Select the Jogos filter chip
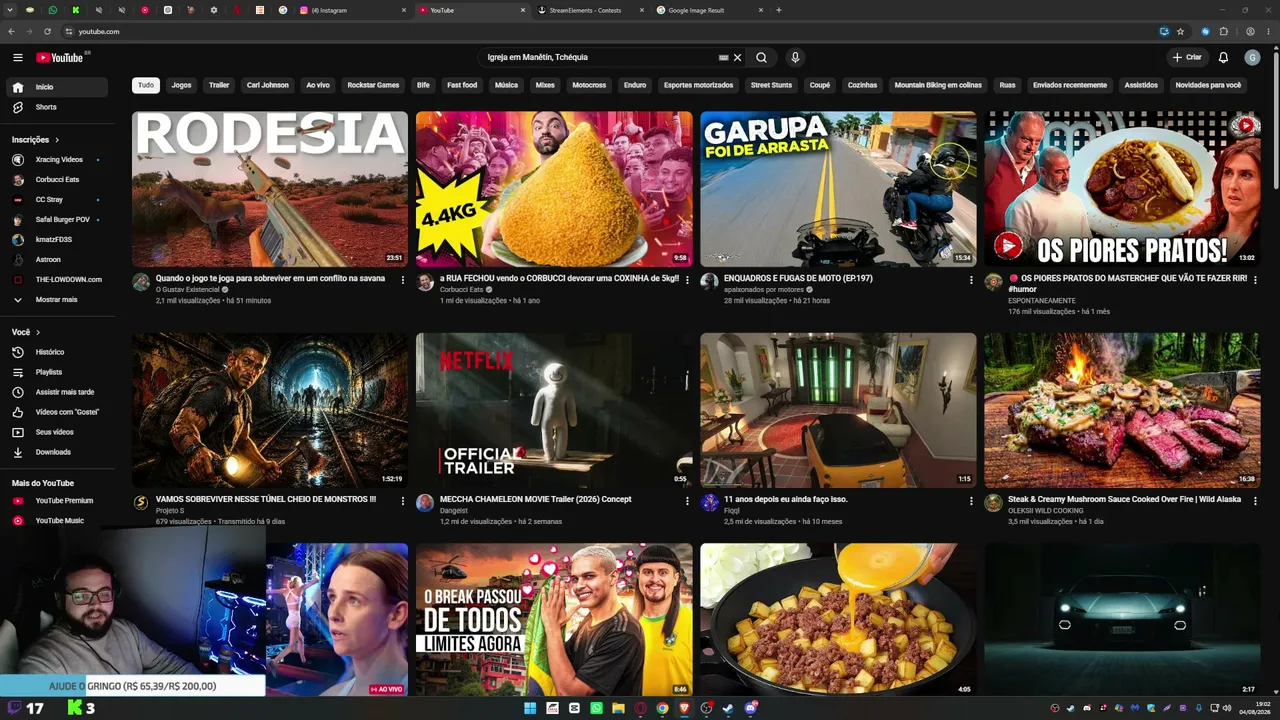Image resolution: width=1280 pixels, height=720 pixels. click(181, 85)
